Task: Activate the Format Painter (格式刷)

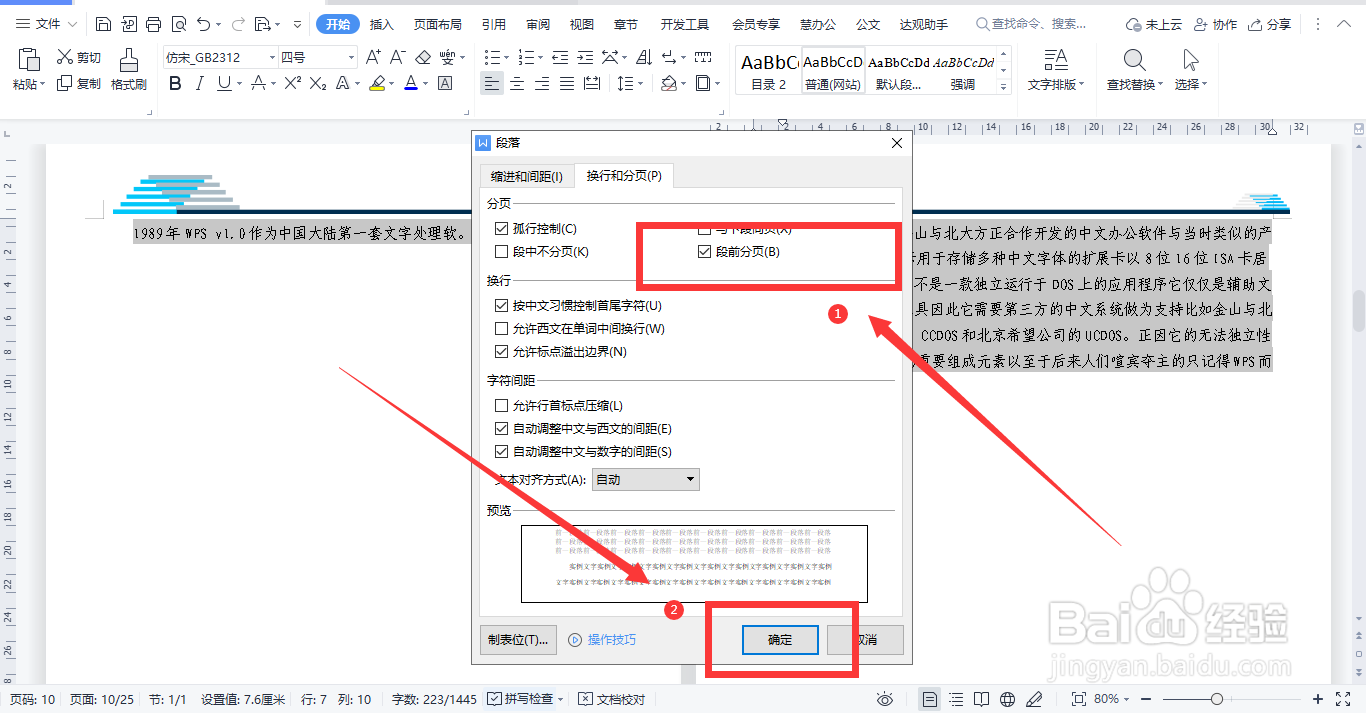Action: [x=129, y=70]
